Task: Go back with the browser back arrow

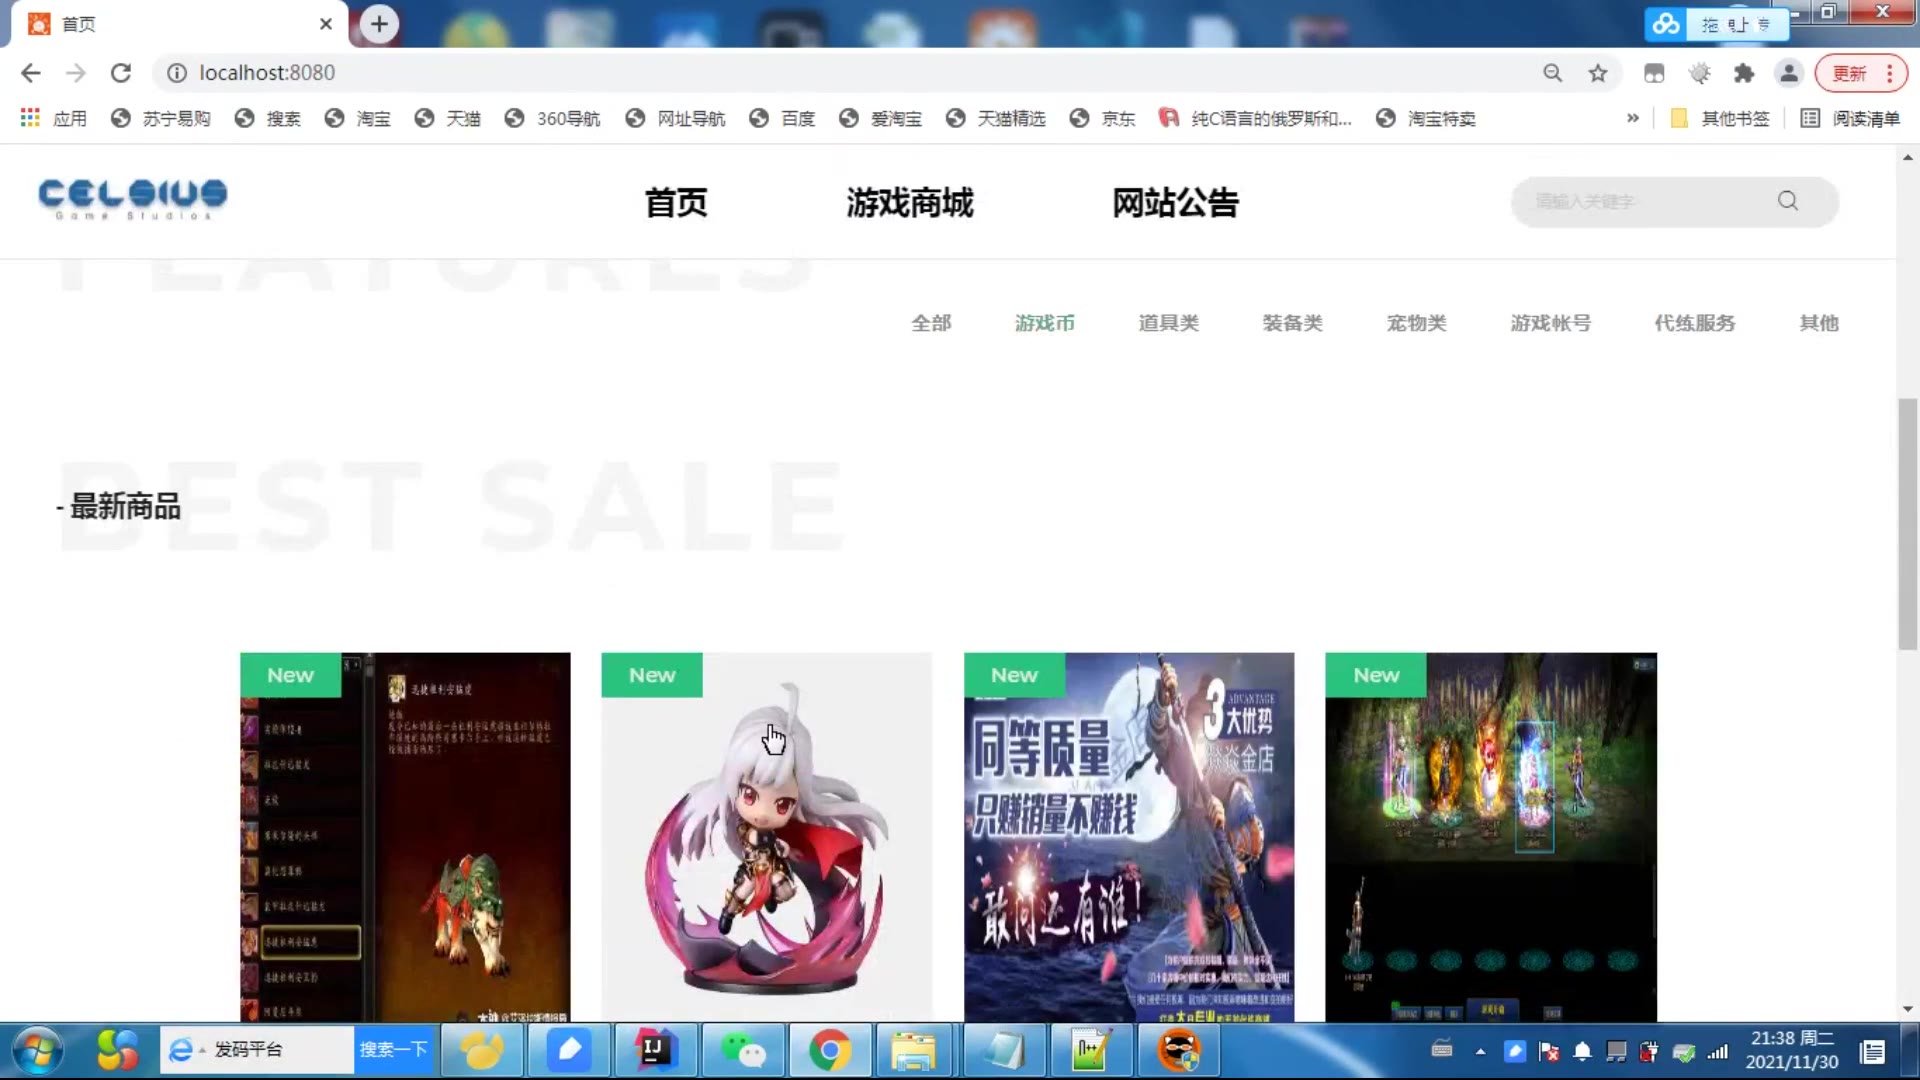Action: point(31,73)
